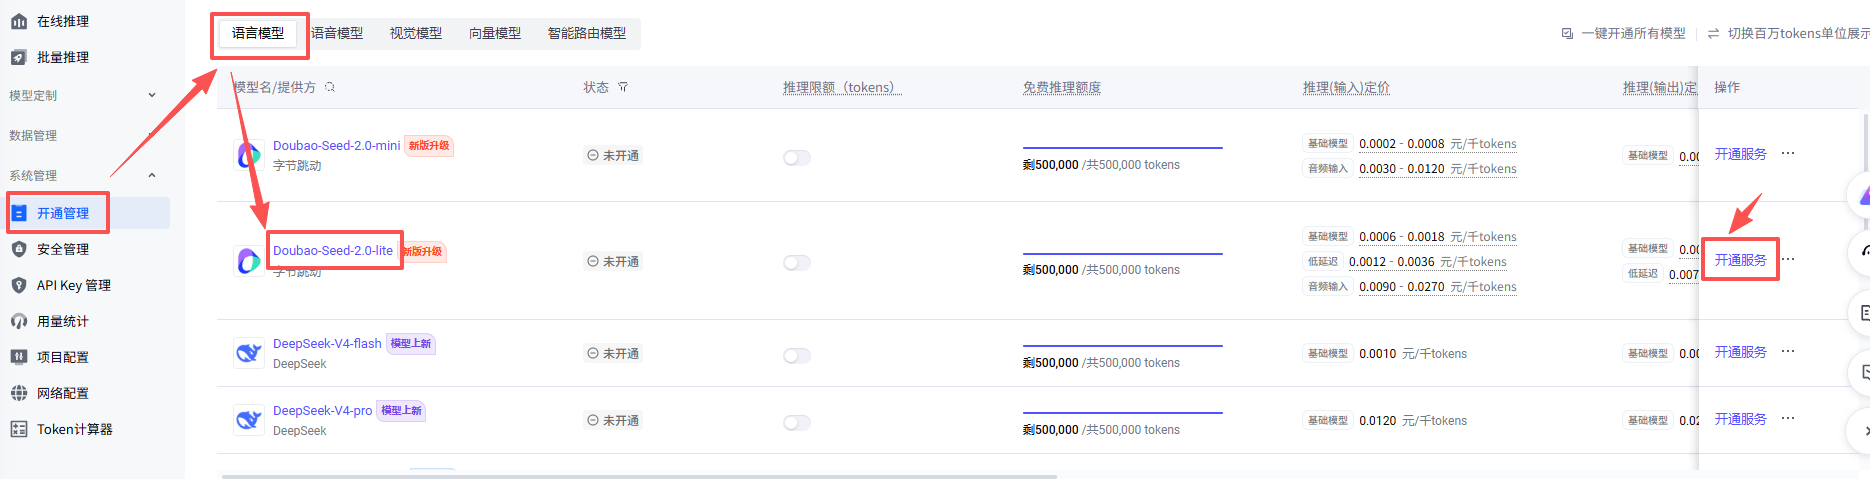Click DeepSeek-V4-flash price 0.0010 元/千tokens
This screenshot has width=1870, height=479.
tap(1413, 354)
